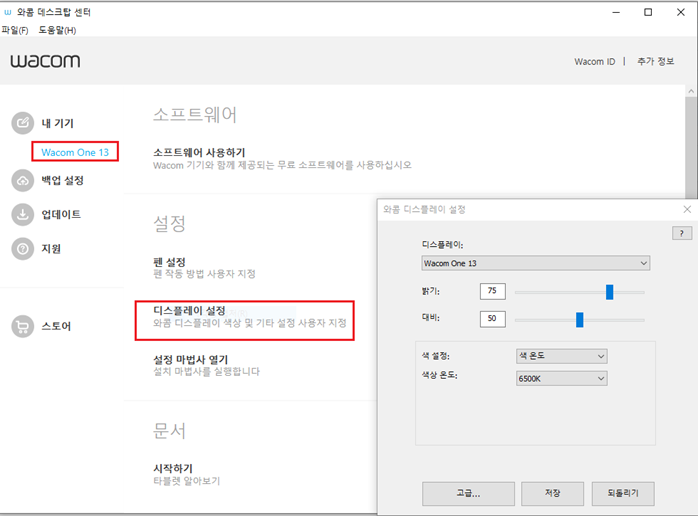
Task: Open the 도움말(H) menu
Action: pyautogui.click(x=57, y=30)
